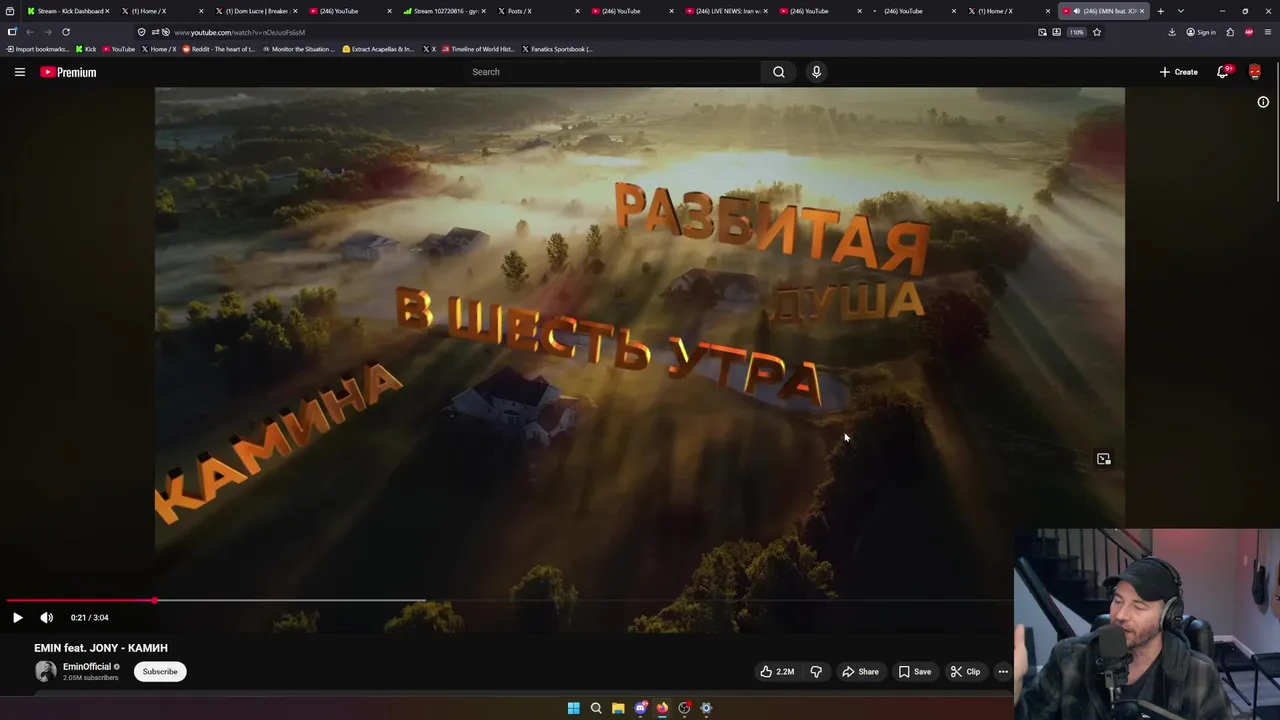Start voice search with microphone icon
1280x720 pixels.
816,72
